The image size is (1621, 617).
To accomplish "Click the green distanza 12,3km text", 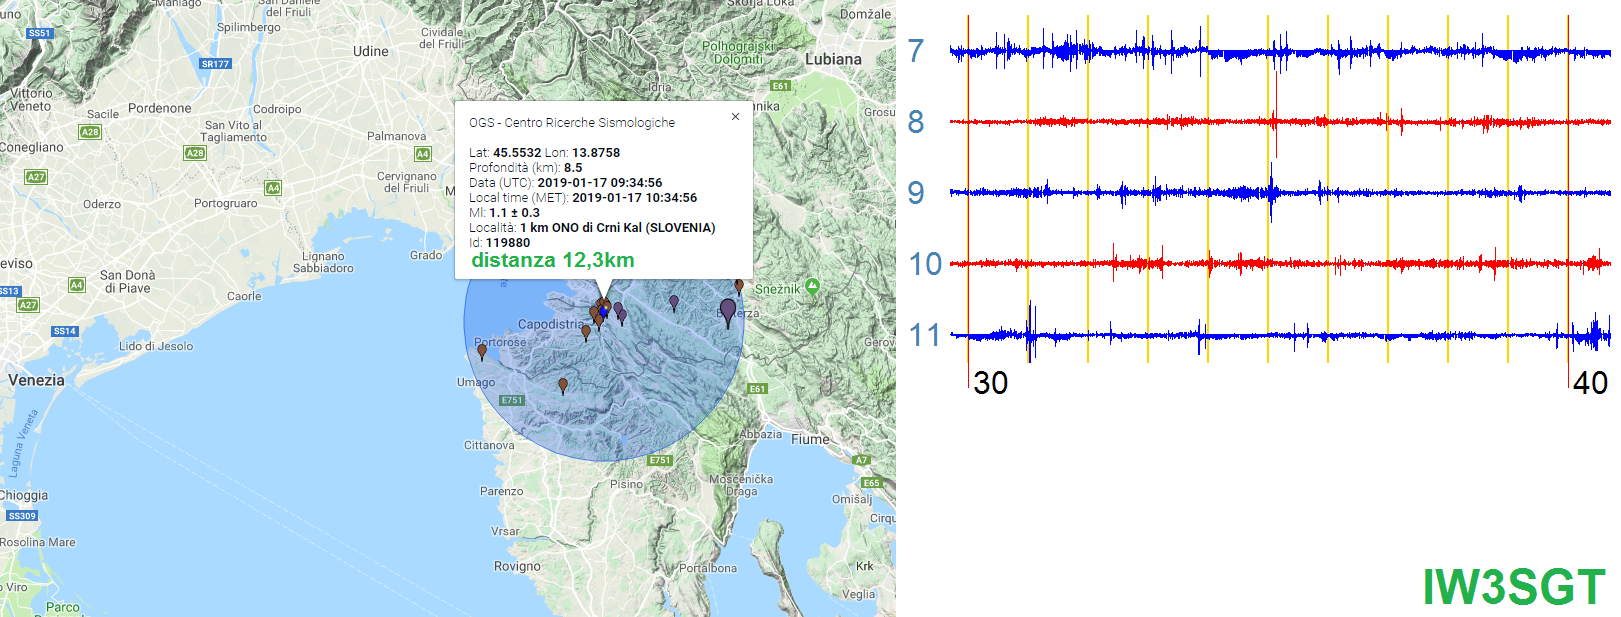I will point(553,260).
